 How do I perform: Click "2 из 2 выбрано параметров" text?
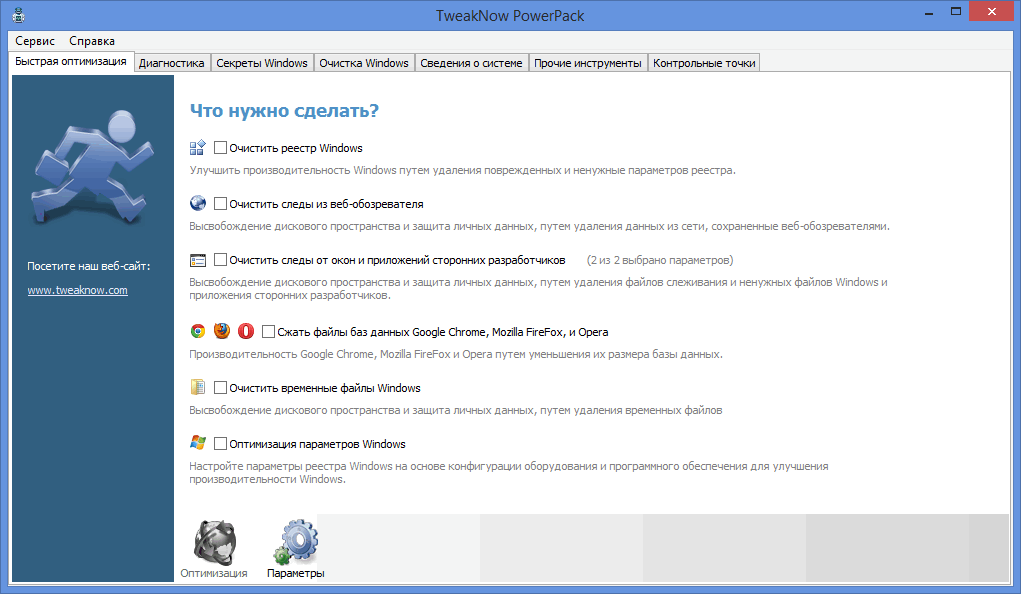(x=660, y=261)
